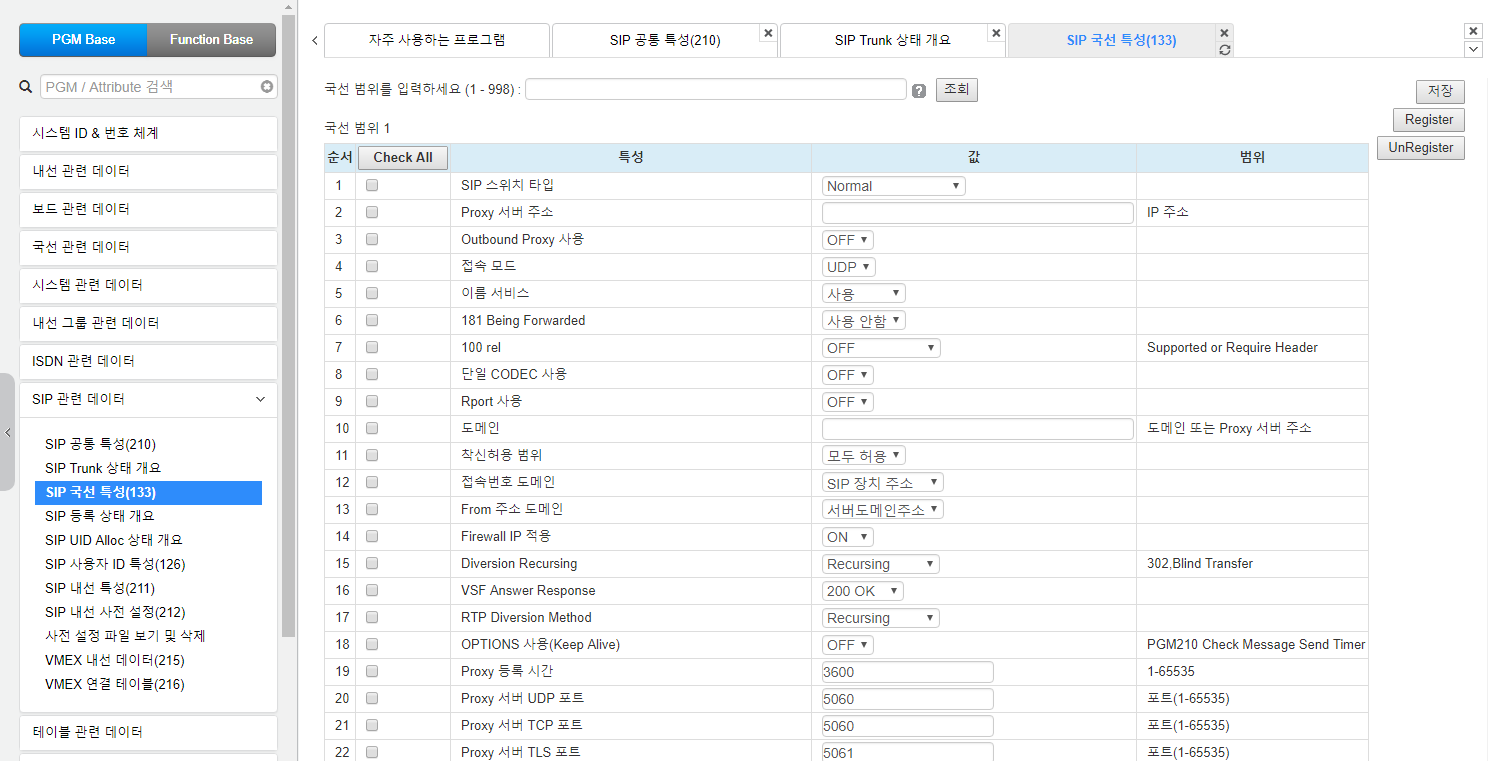Click the Proxy 등록 시간 3600 field

(908, 672)
